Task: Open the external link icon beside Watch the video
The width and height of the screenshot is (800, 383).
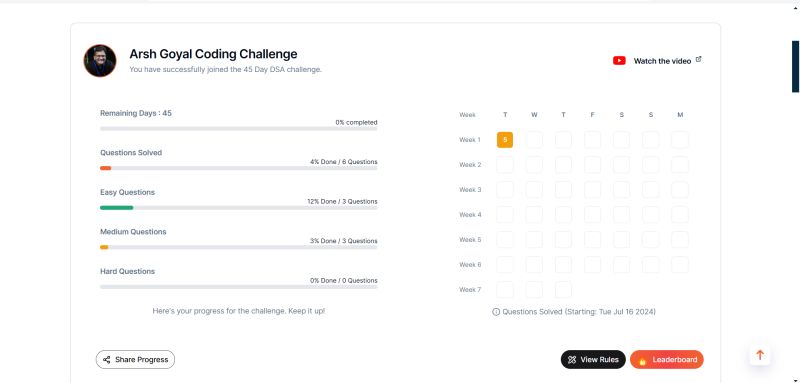Action: 698,59
